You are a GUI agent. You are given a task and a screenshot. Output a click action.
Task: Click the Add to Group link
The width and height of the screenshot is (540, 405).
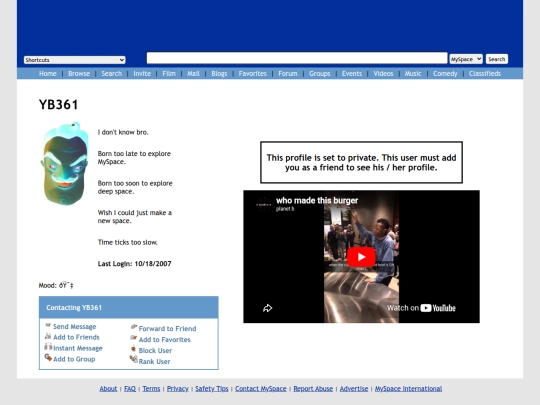pos(74,359)
